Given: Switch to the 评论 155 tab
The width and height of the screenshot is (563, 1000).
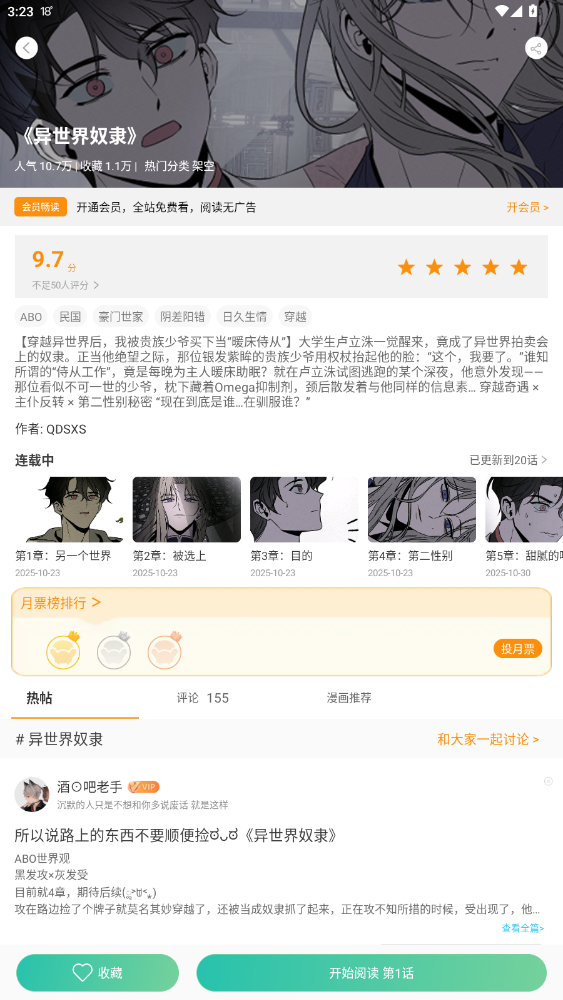Looking at the screenshot, I should 203,698.
